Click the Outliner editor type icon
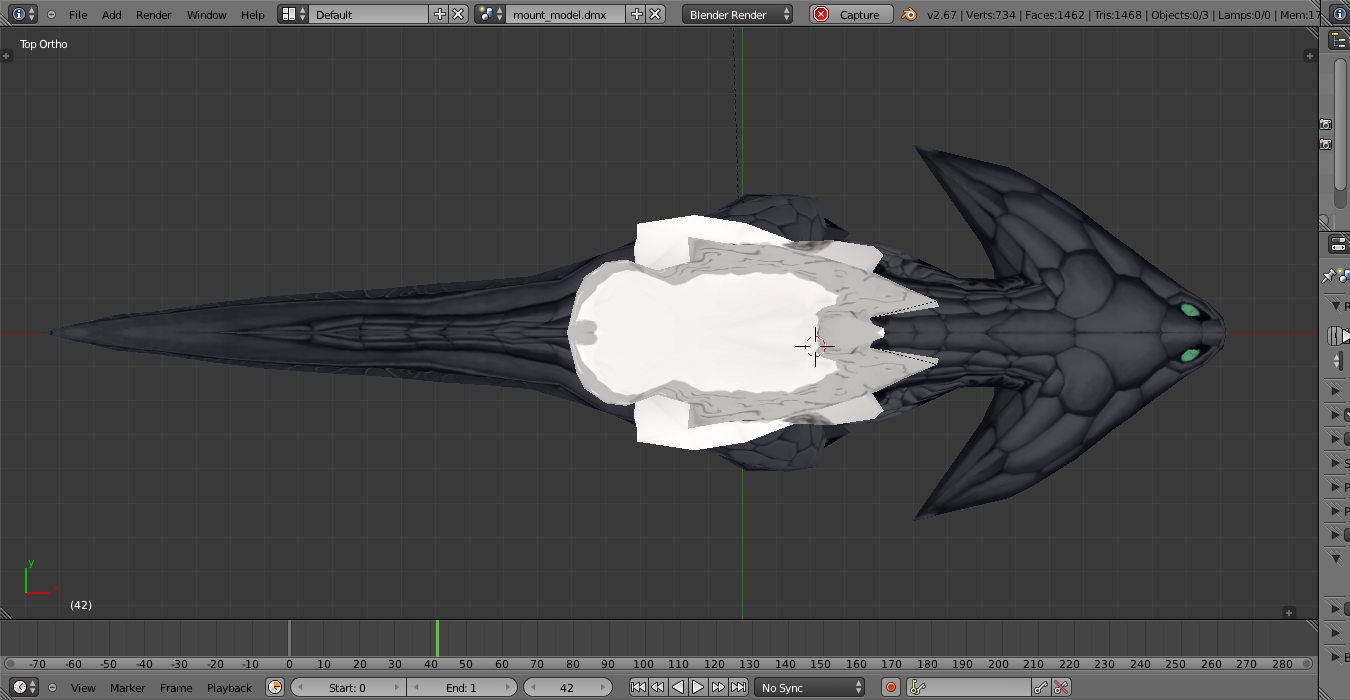The width and height of the screenshot is (1350, 700). click(x=1337, y=40)
